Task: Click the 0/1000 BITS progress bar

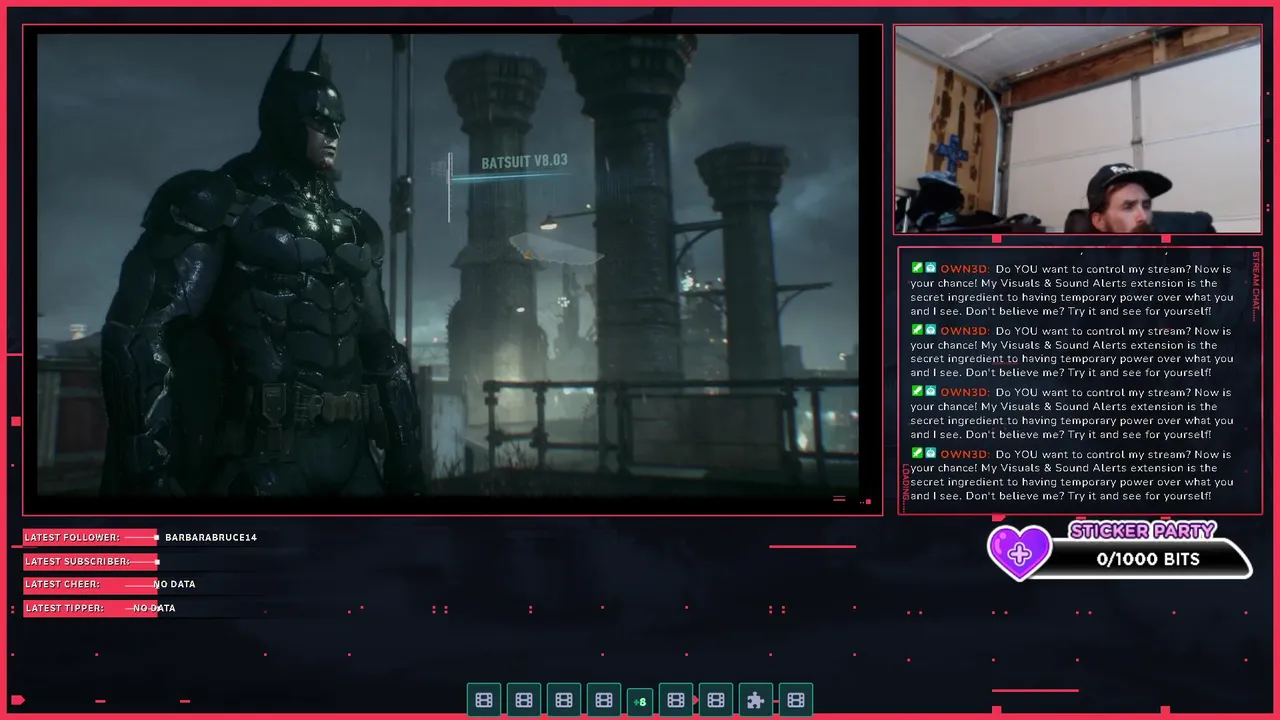Action: tap(1148, 560)
